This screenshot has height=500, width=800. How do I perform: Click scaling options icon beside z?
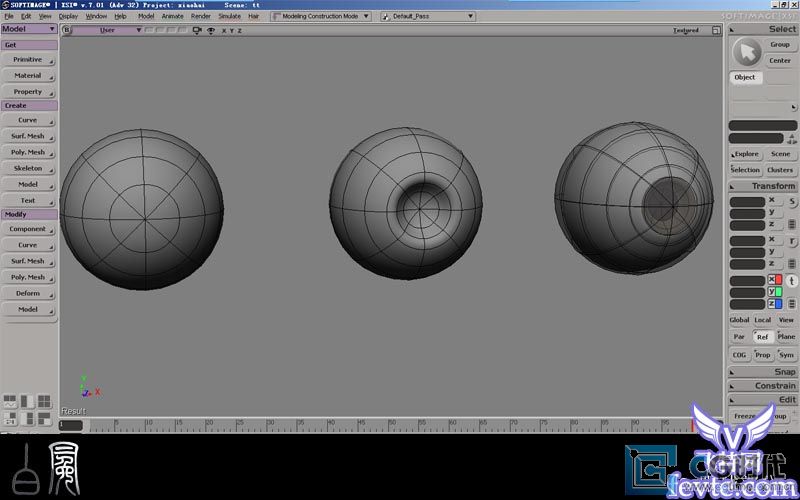(x=792, y=224)
